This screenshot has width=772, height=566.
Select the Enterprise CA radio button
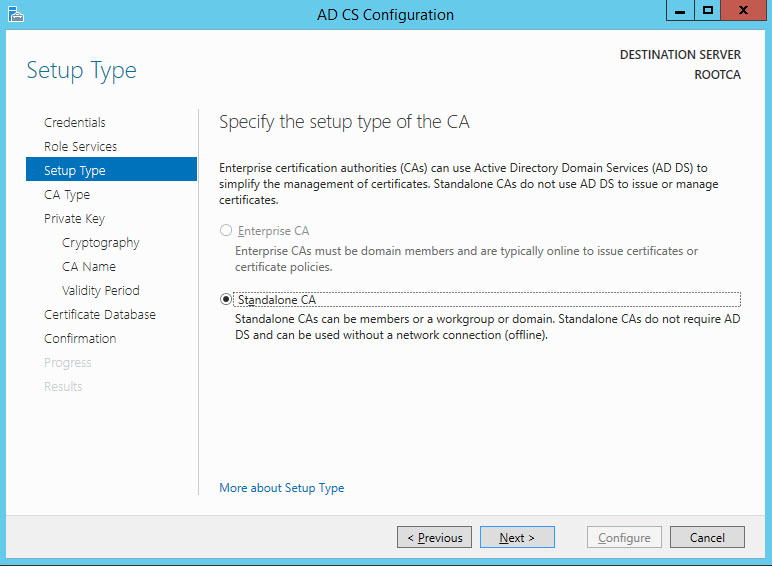[226, 230]
